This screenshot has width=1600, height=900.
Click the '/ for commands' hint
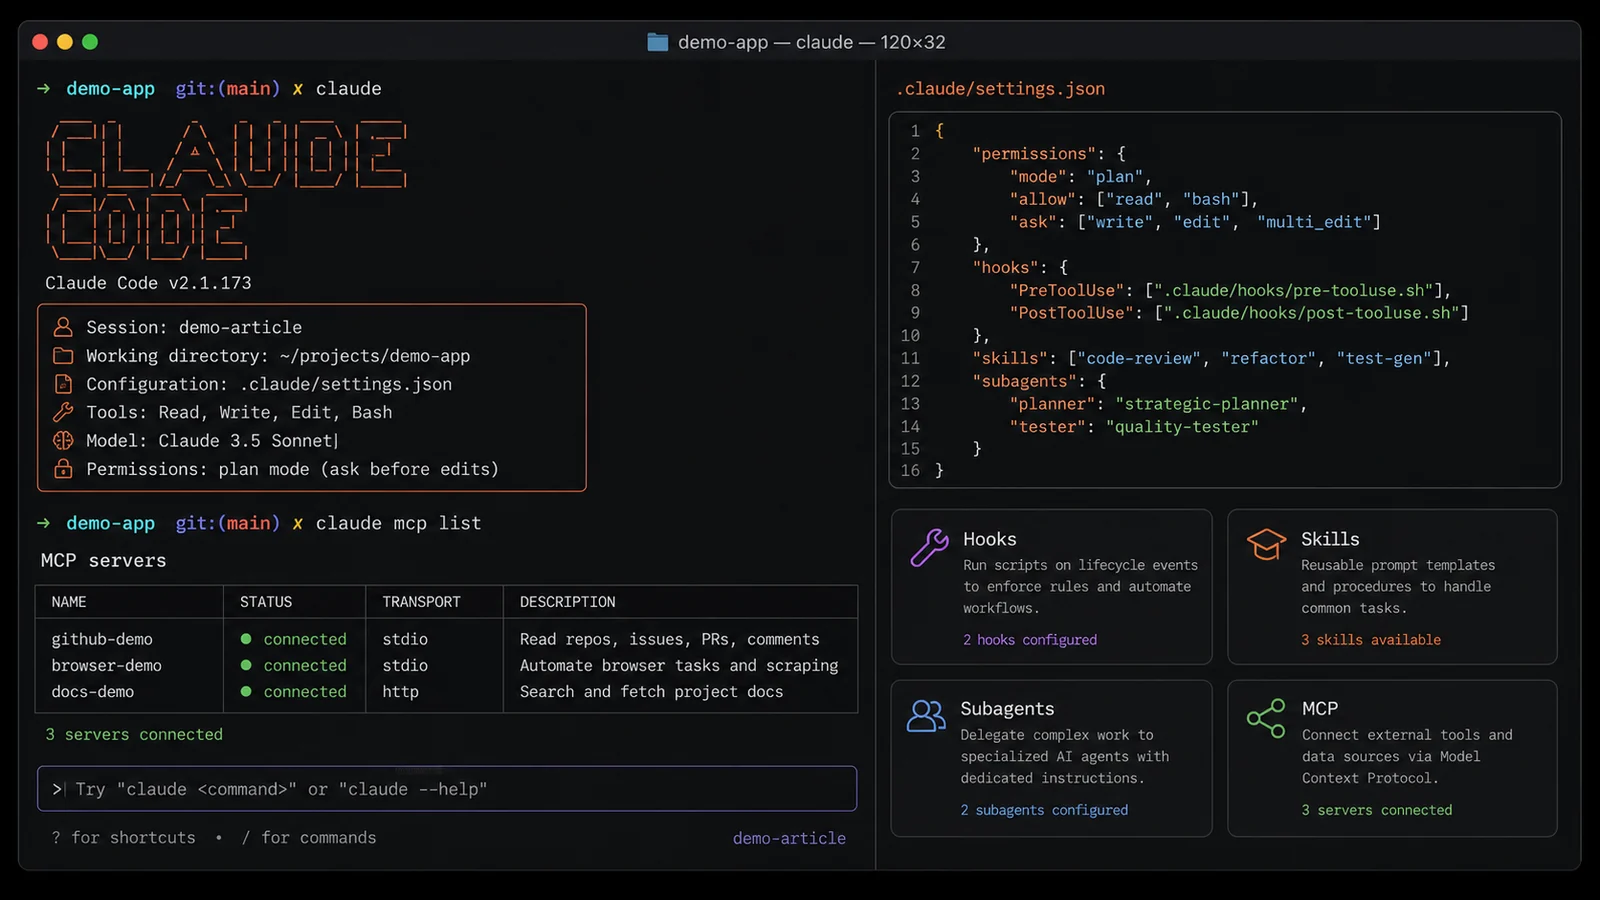coord(308,838)
